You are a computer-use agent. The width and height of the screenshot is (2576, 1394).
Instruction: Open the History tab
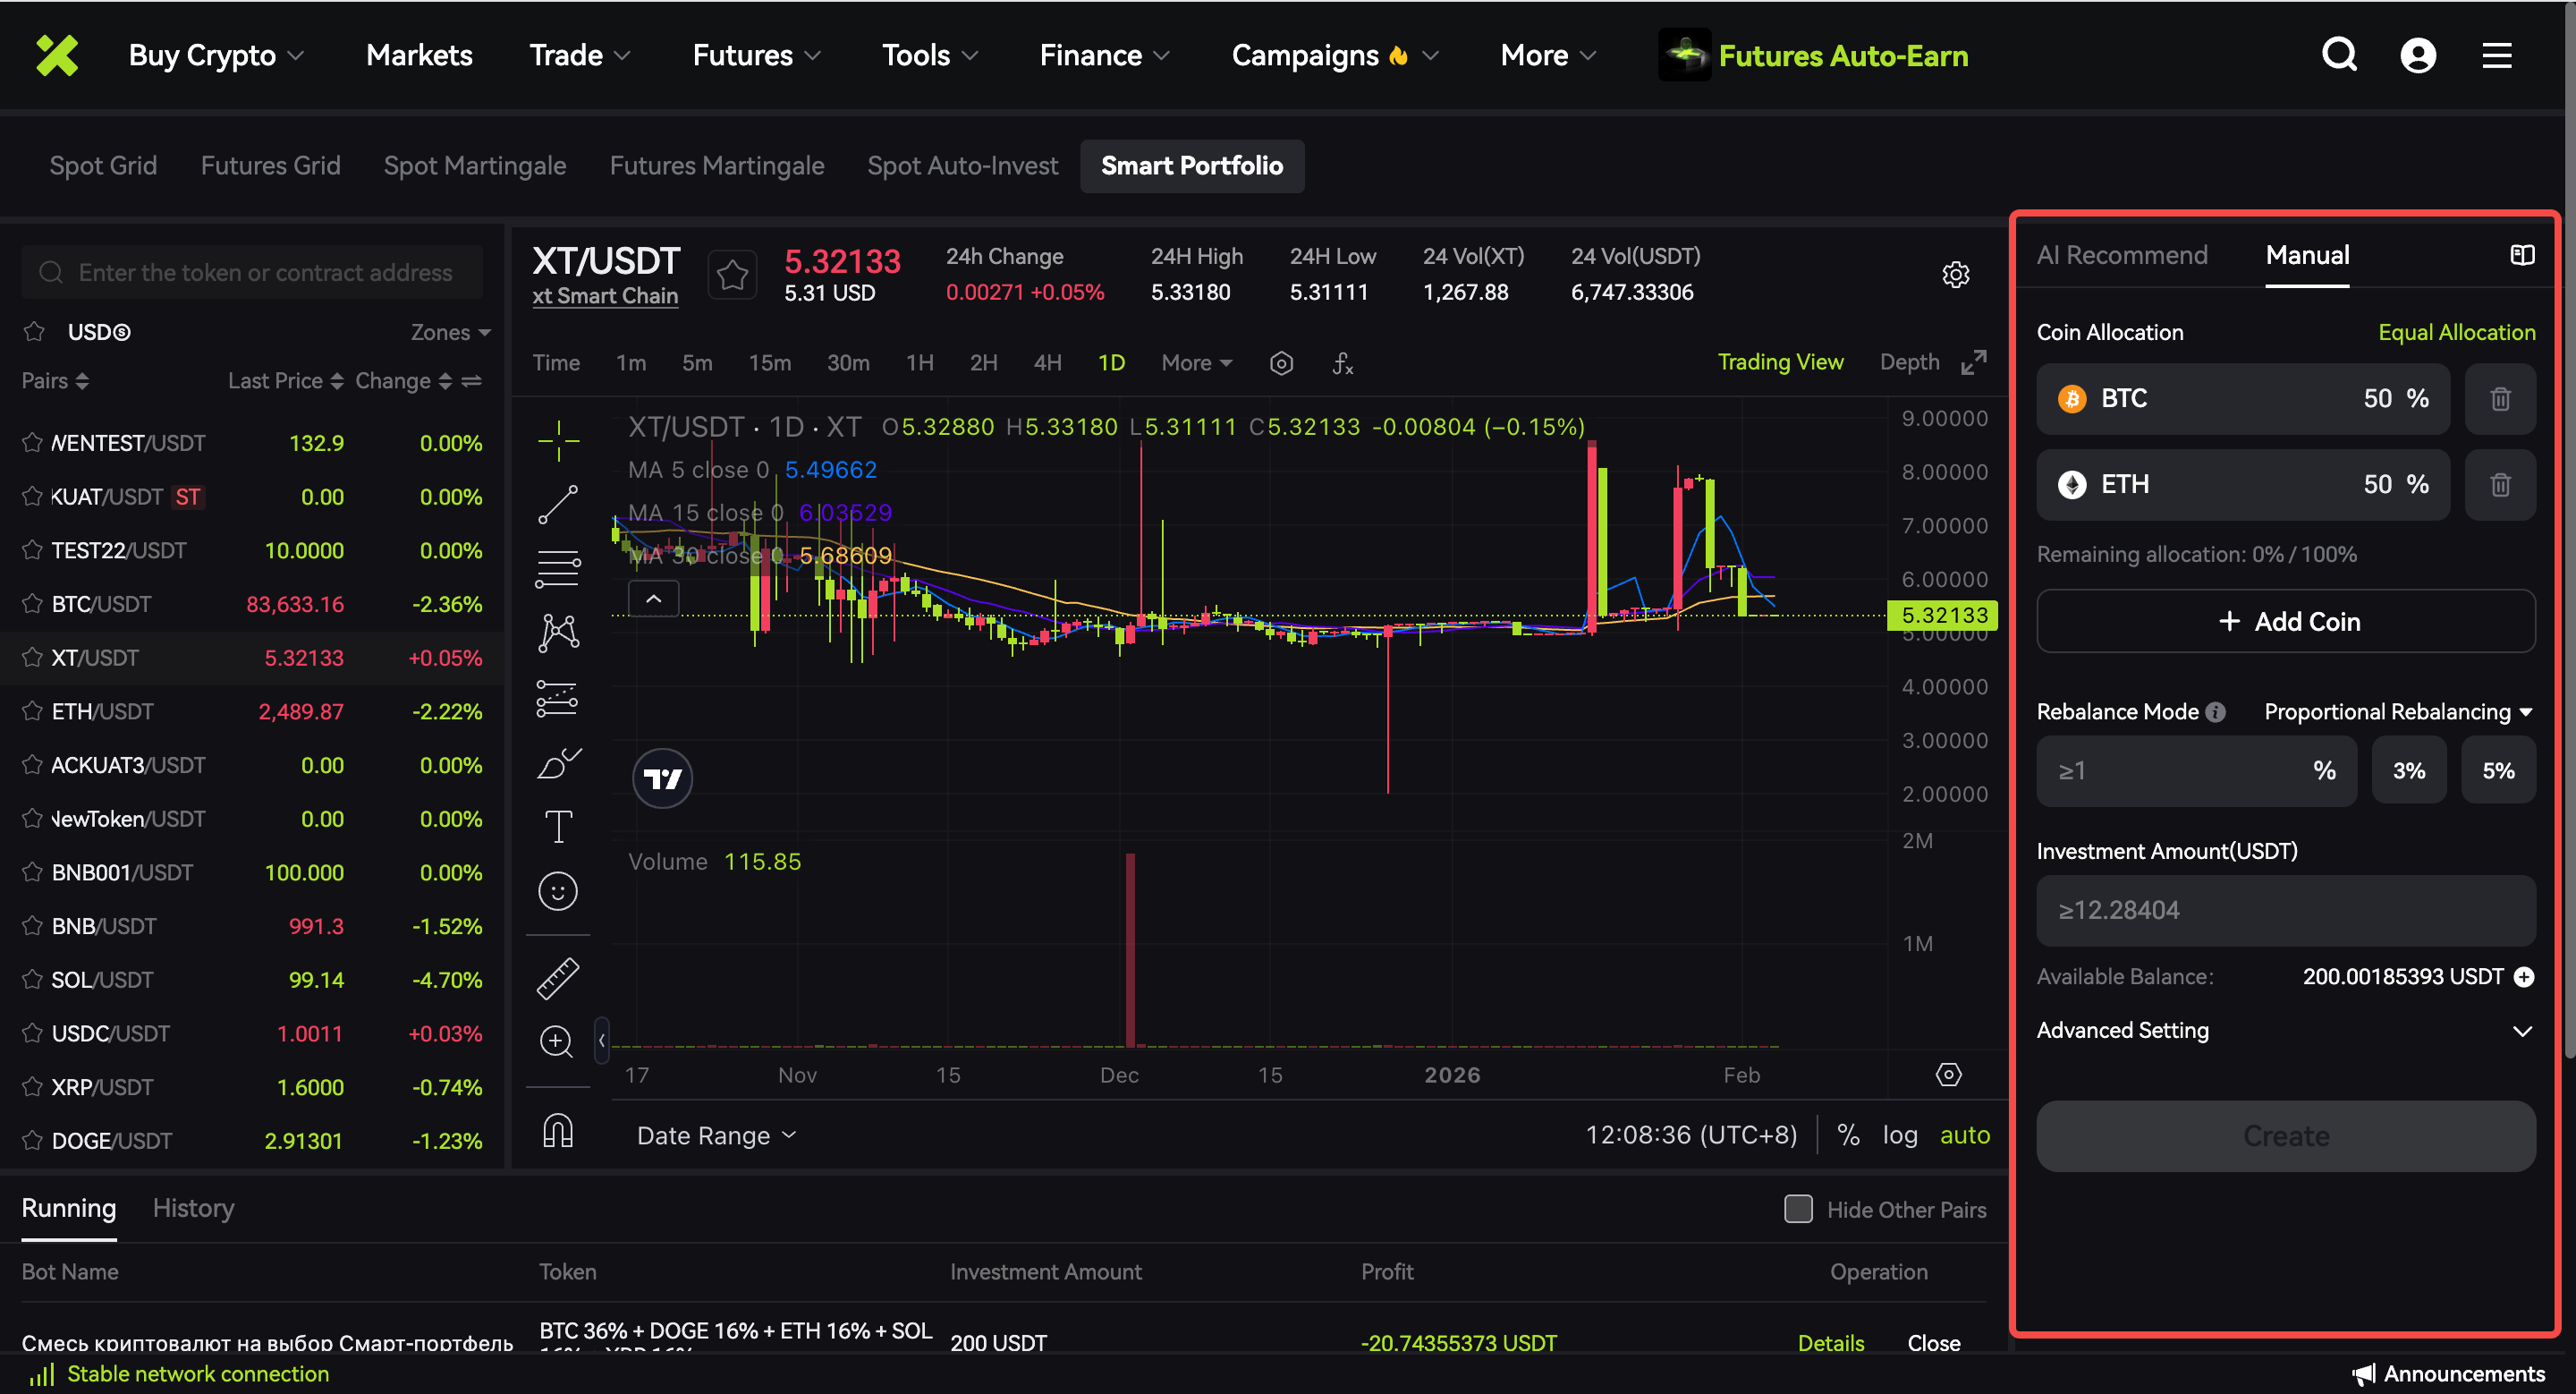tap(193, 1208)
